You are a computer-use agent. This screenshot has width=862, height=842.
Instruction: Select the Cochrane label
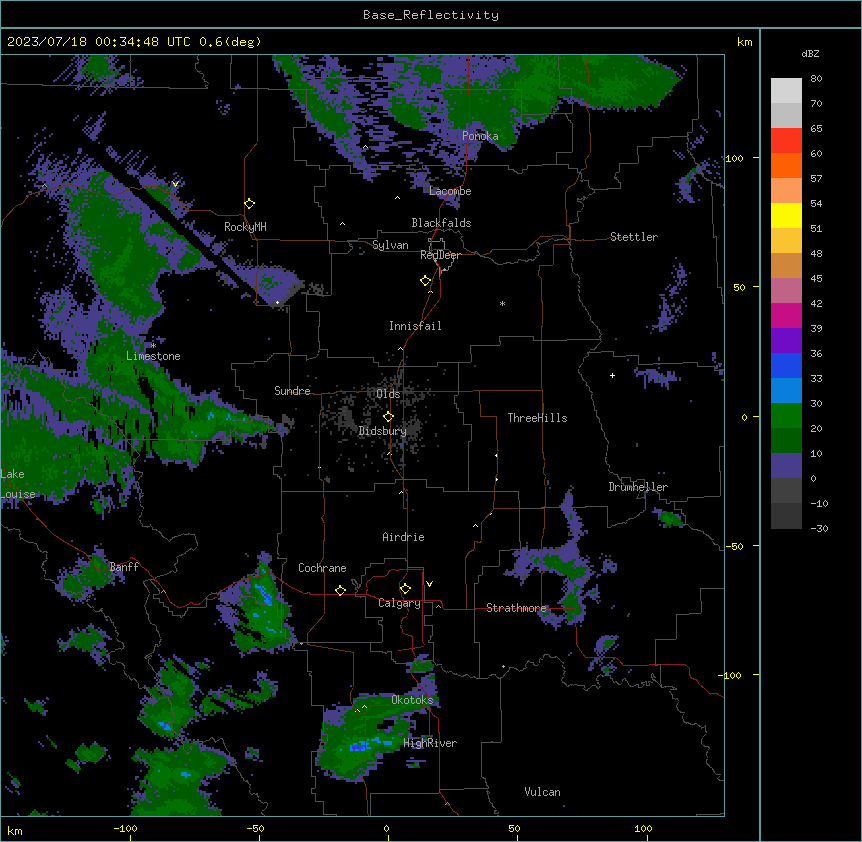pos(322,568)
